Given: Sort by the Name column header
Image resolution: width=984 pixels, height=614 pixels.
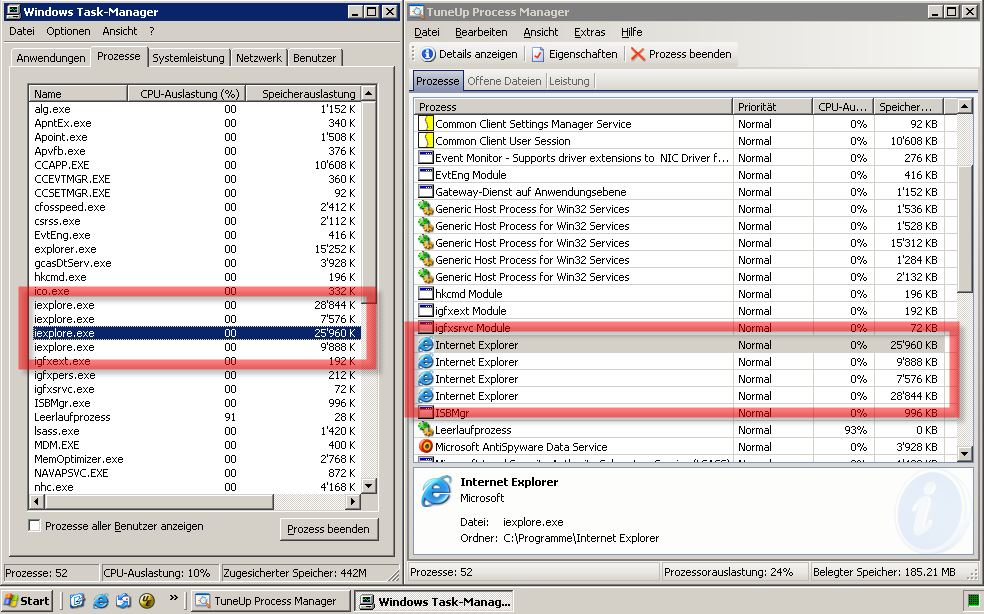Looking at the screenshot, I should pyautogui.click(x=78, y=94).
